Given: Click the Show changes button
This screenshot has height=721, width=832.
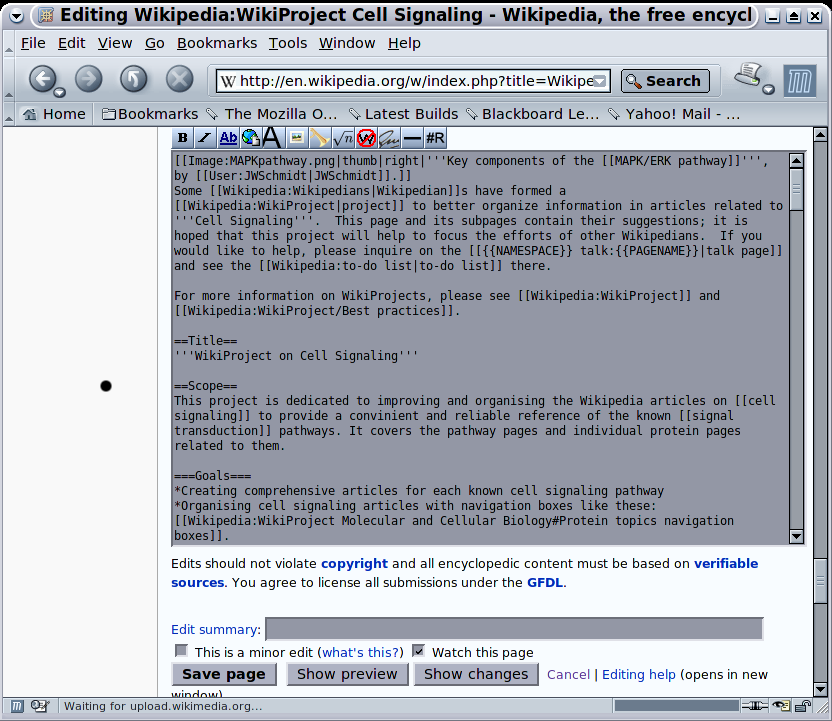Looking at the screenshot, I should point(476,674).
